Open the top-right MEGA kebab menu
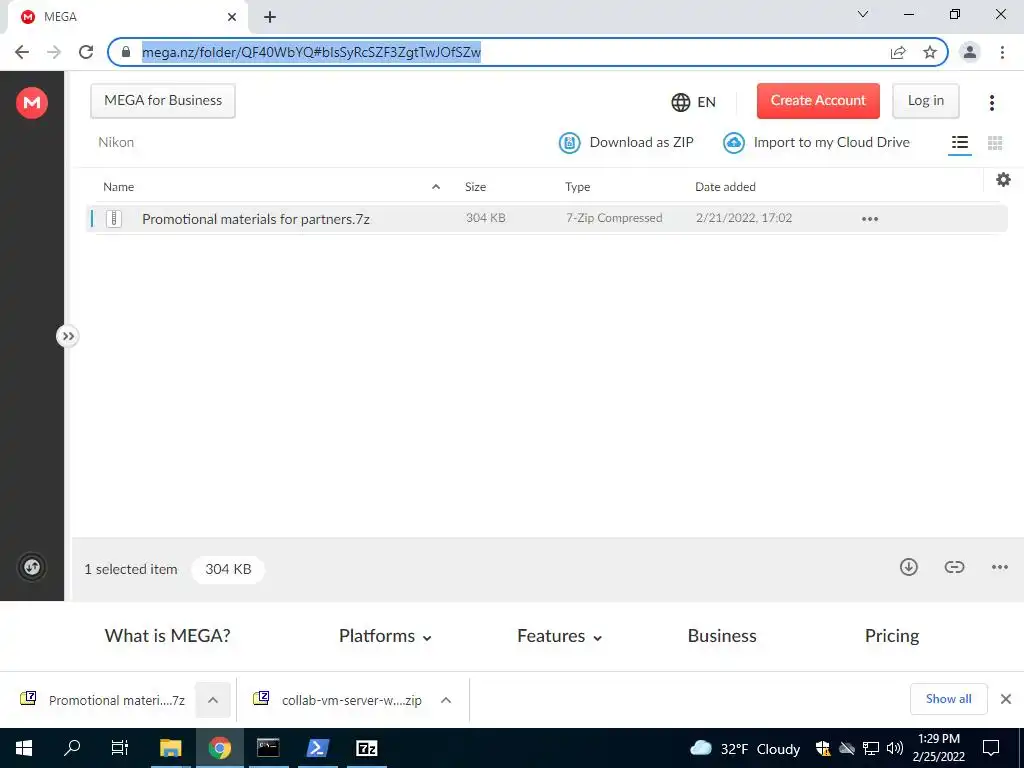Image resolution: width=1024 pixels, height=768 pixels. [991, 103]
